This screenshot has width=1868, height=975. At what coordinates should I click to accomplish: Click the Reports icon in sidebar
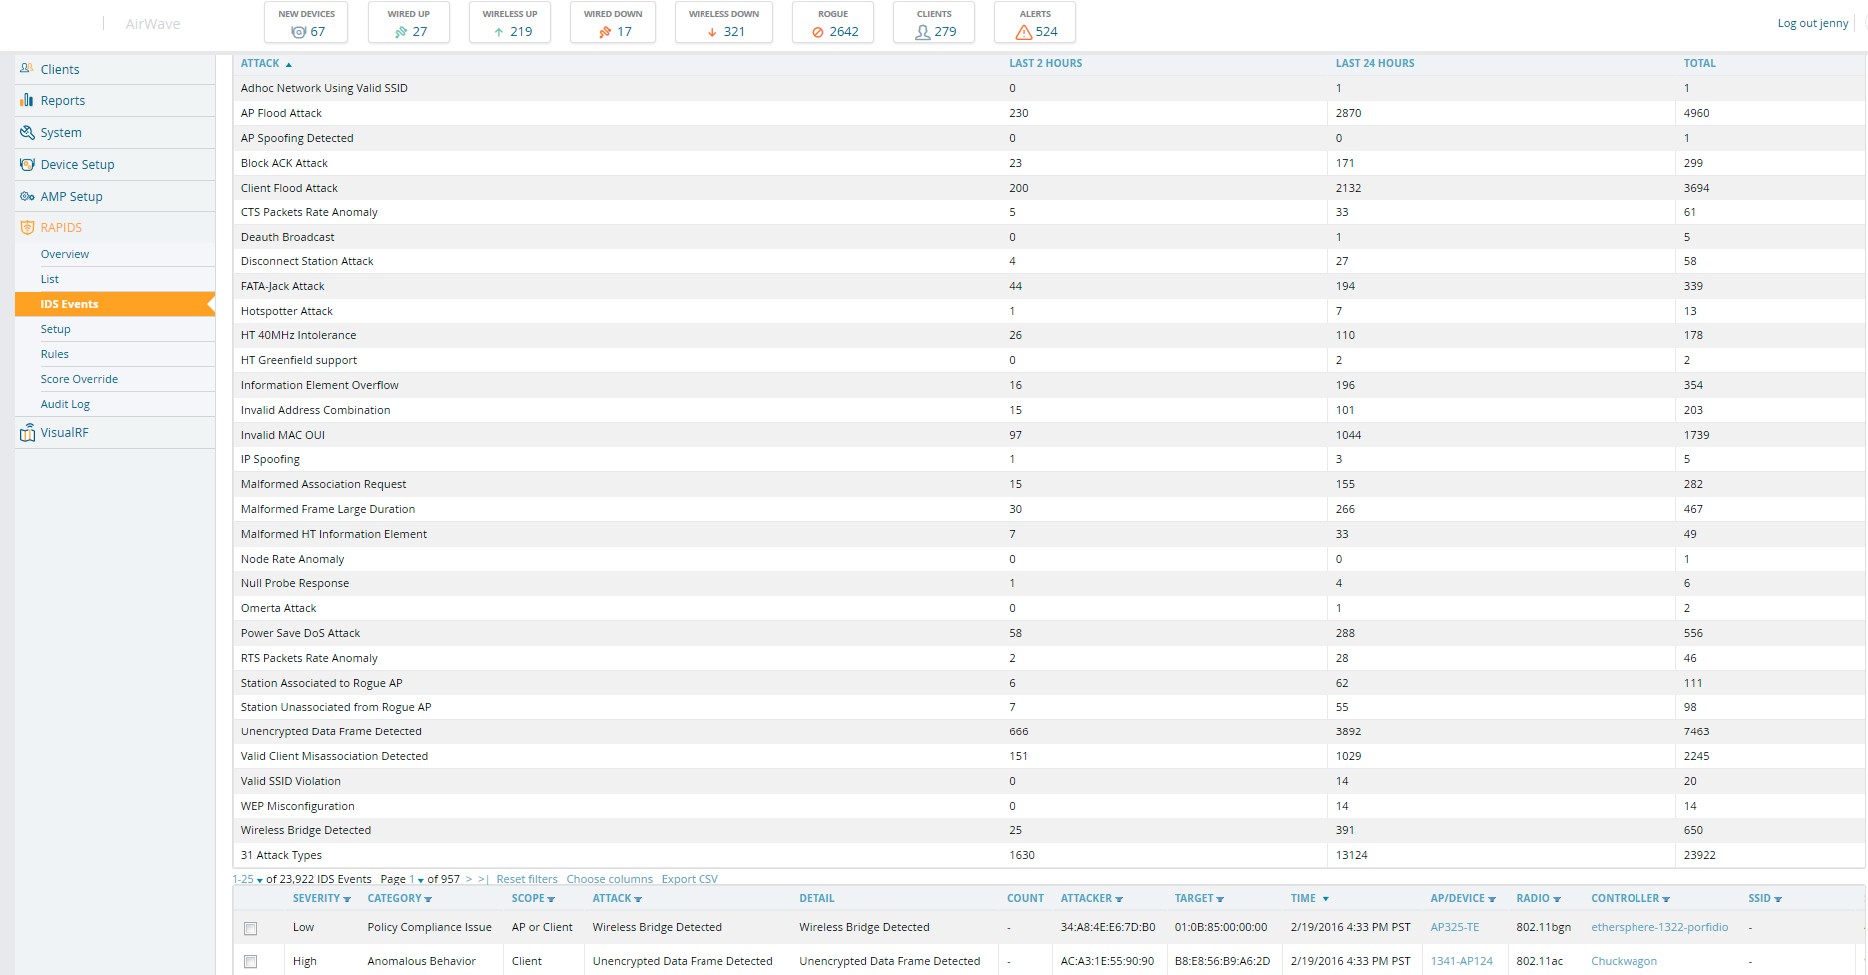(x=27, y=100)
